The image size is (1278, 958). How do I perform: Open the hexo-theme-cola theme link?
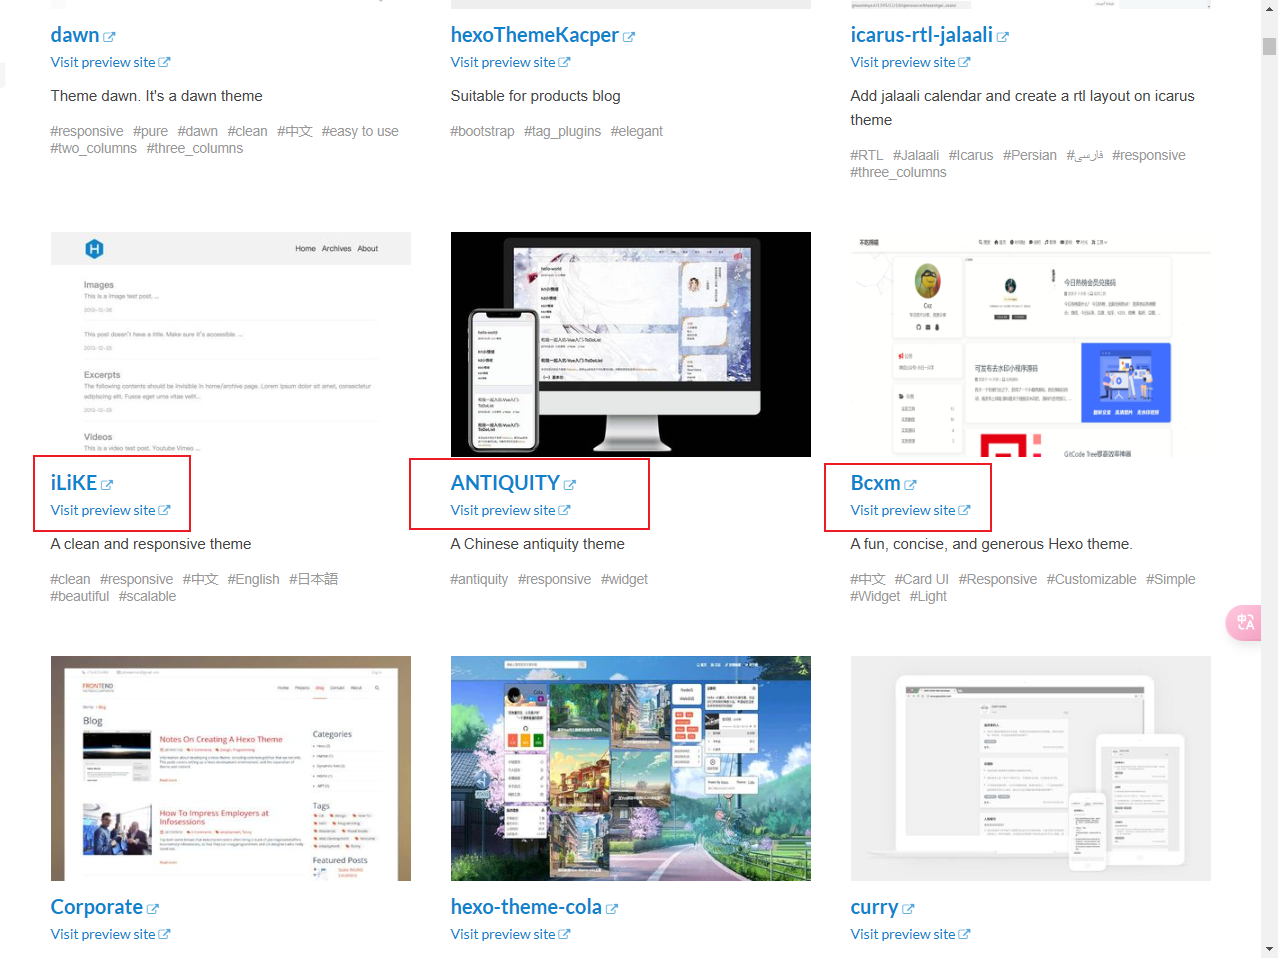pyautogui.click(x=526, y=907)
